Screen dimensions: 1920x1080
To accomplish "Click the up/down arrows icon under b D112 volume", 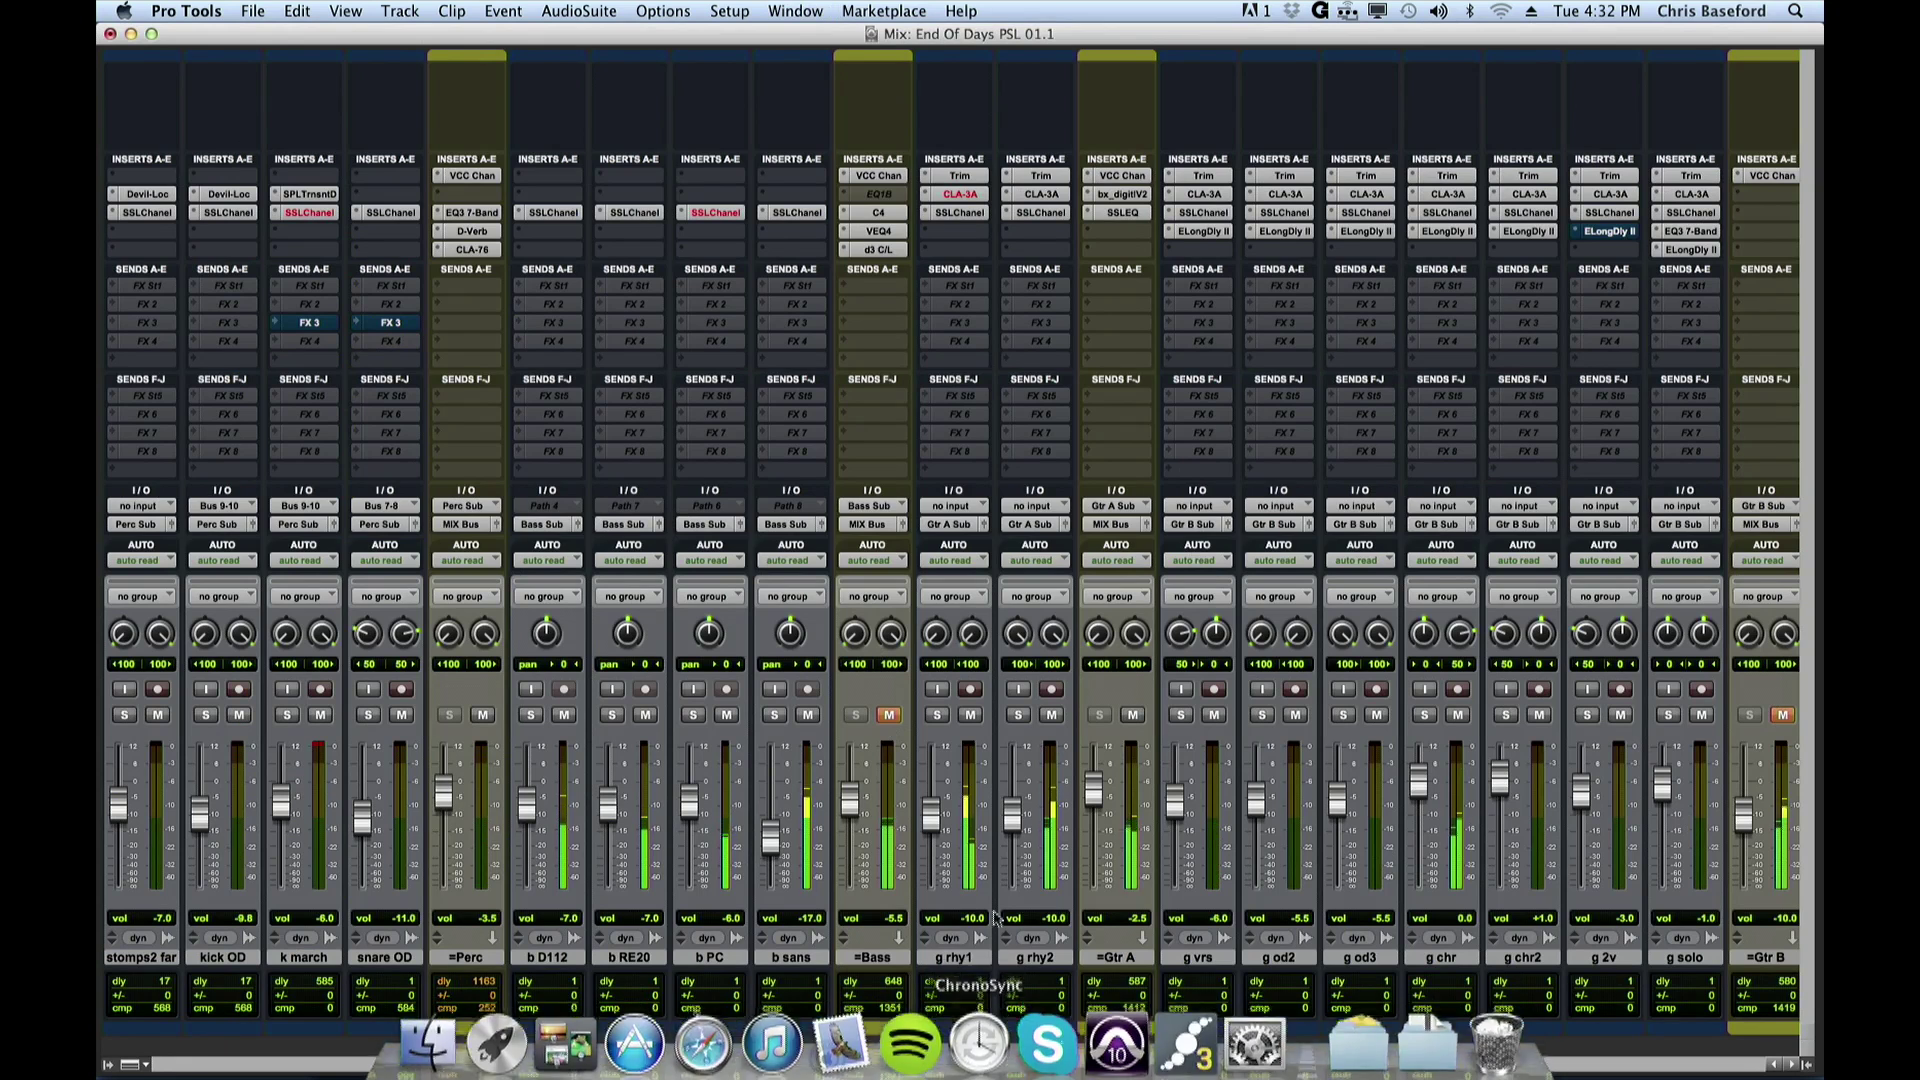I will tap(518, 938).
